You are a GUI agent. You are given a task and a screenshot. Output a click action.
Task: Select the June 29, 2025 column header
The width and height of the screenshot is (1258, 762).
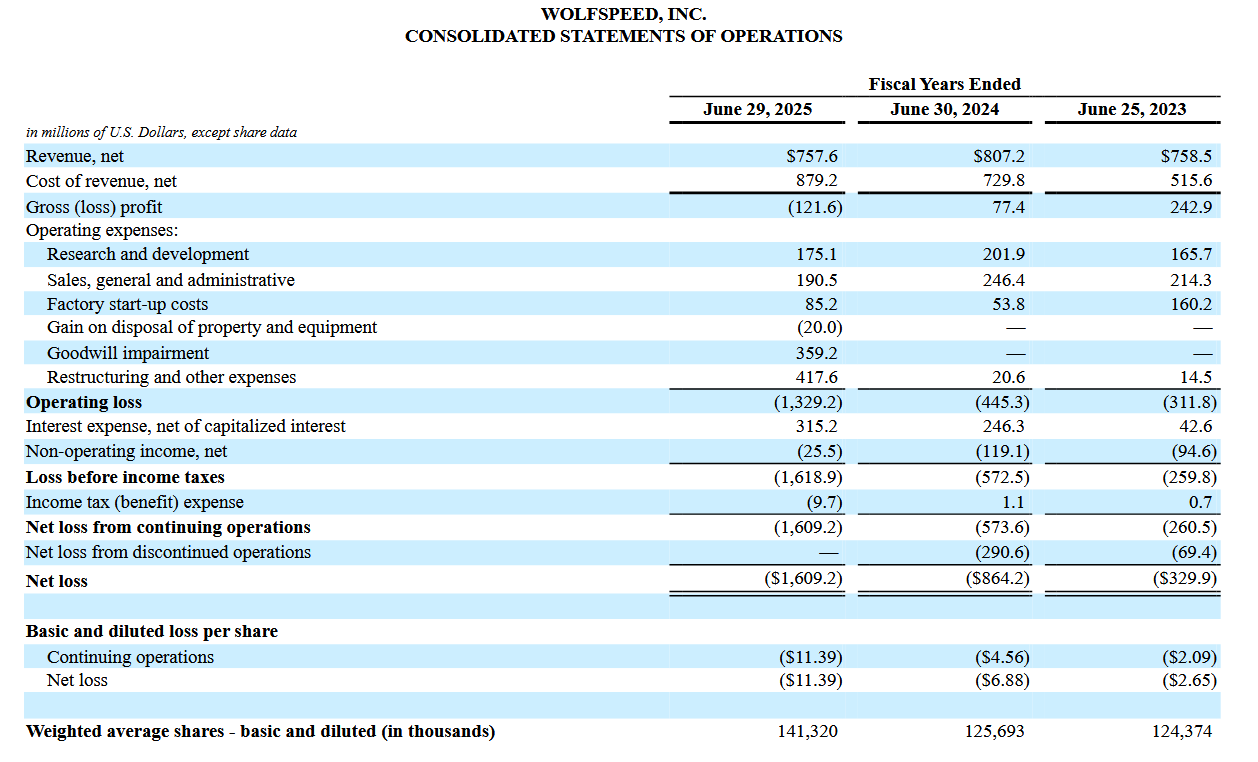(757, 109)
